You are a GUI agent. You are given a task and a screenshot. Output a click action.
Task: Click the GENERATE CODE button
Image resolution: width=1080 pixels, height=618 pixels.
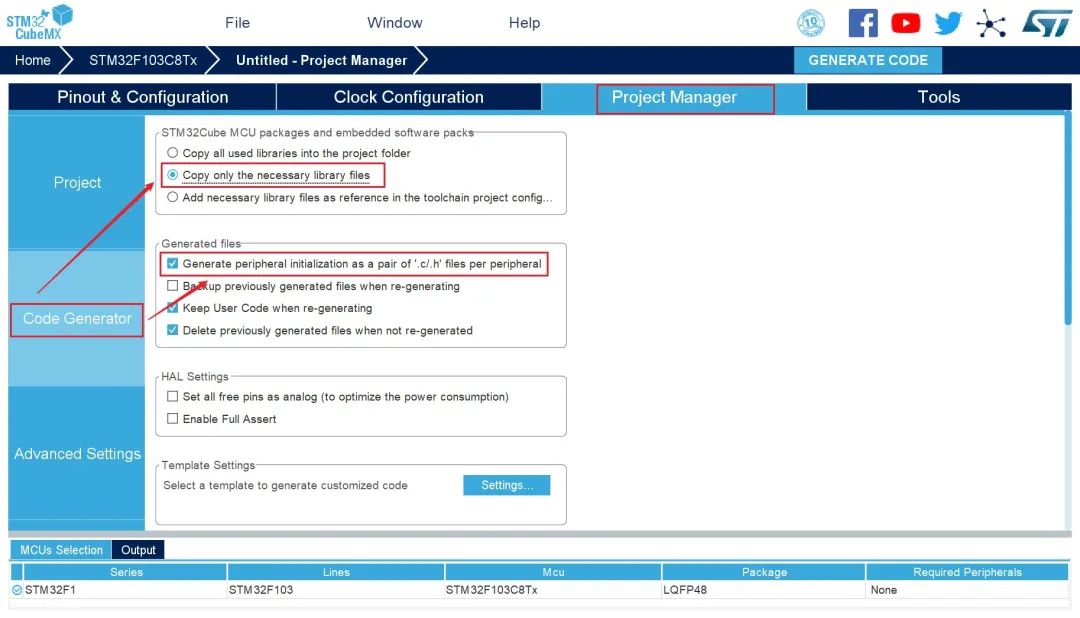[868, 60]
